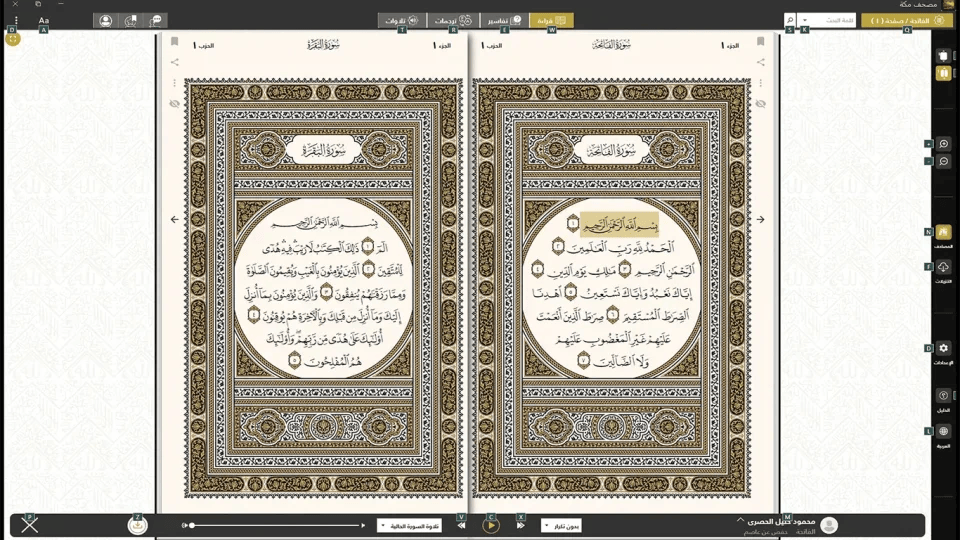Open the downloads cloud icon in sidebar
This screenshot has width=960, height=540.
point(943,268)
